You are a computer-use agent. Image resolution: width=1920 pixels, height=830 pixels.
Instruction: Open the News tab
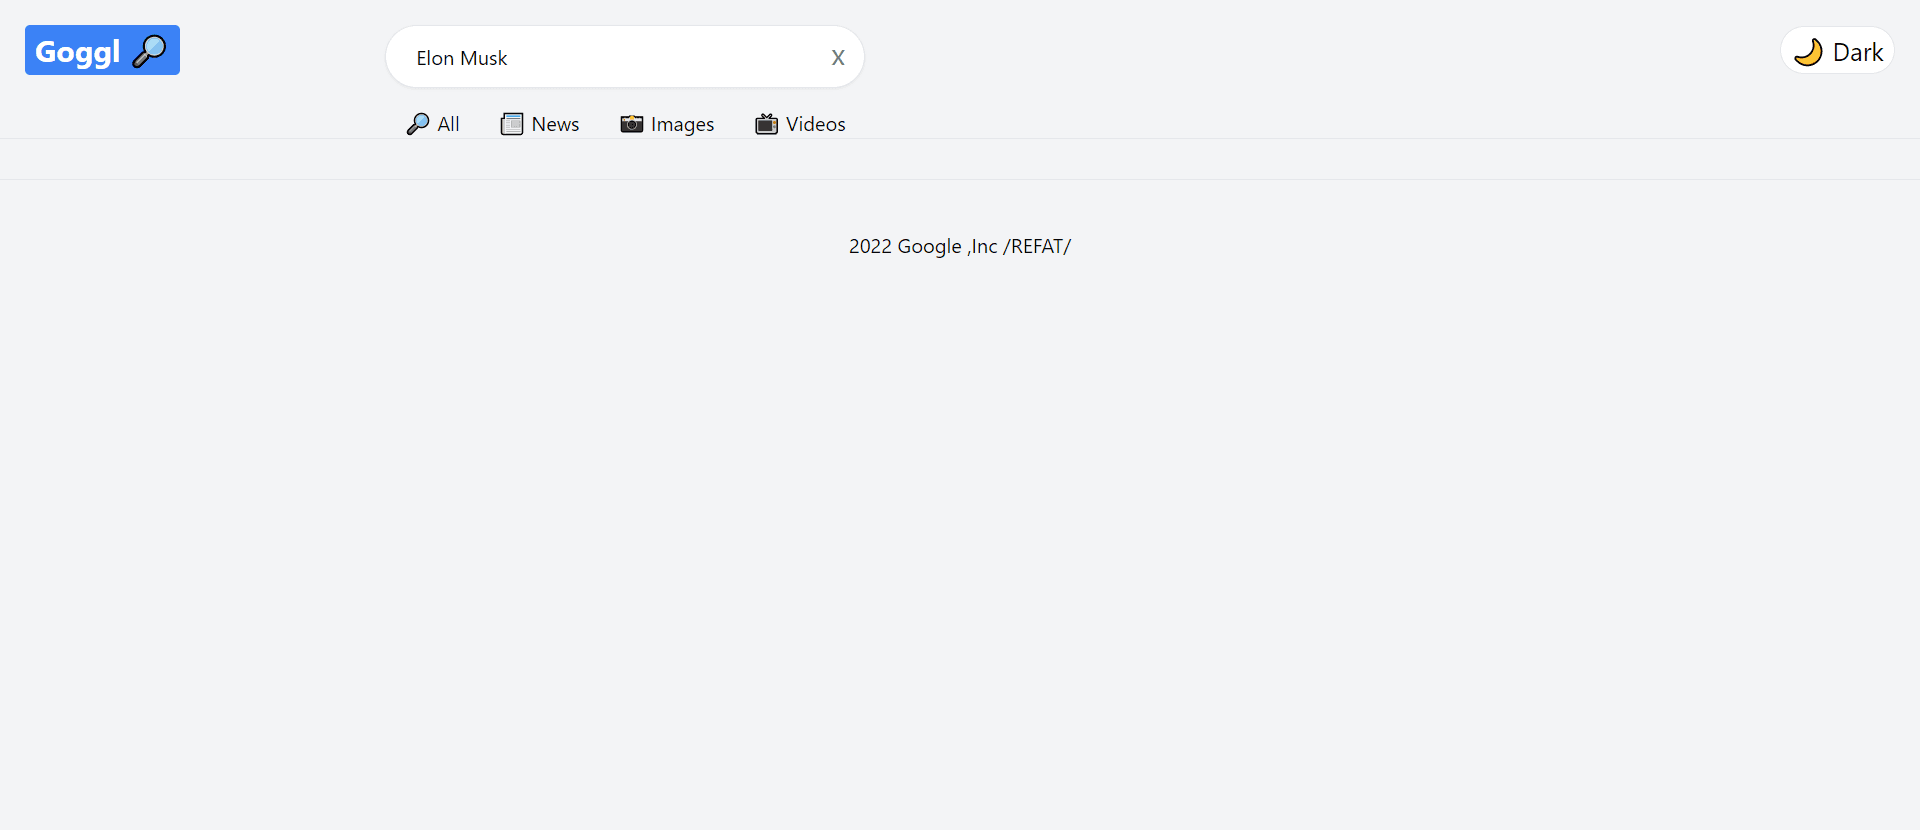point(540,124)
